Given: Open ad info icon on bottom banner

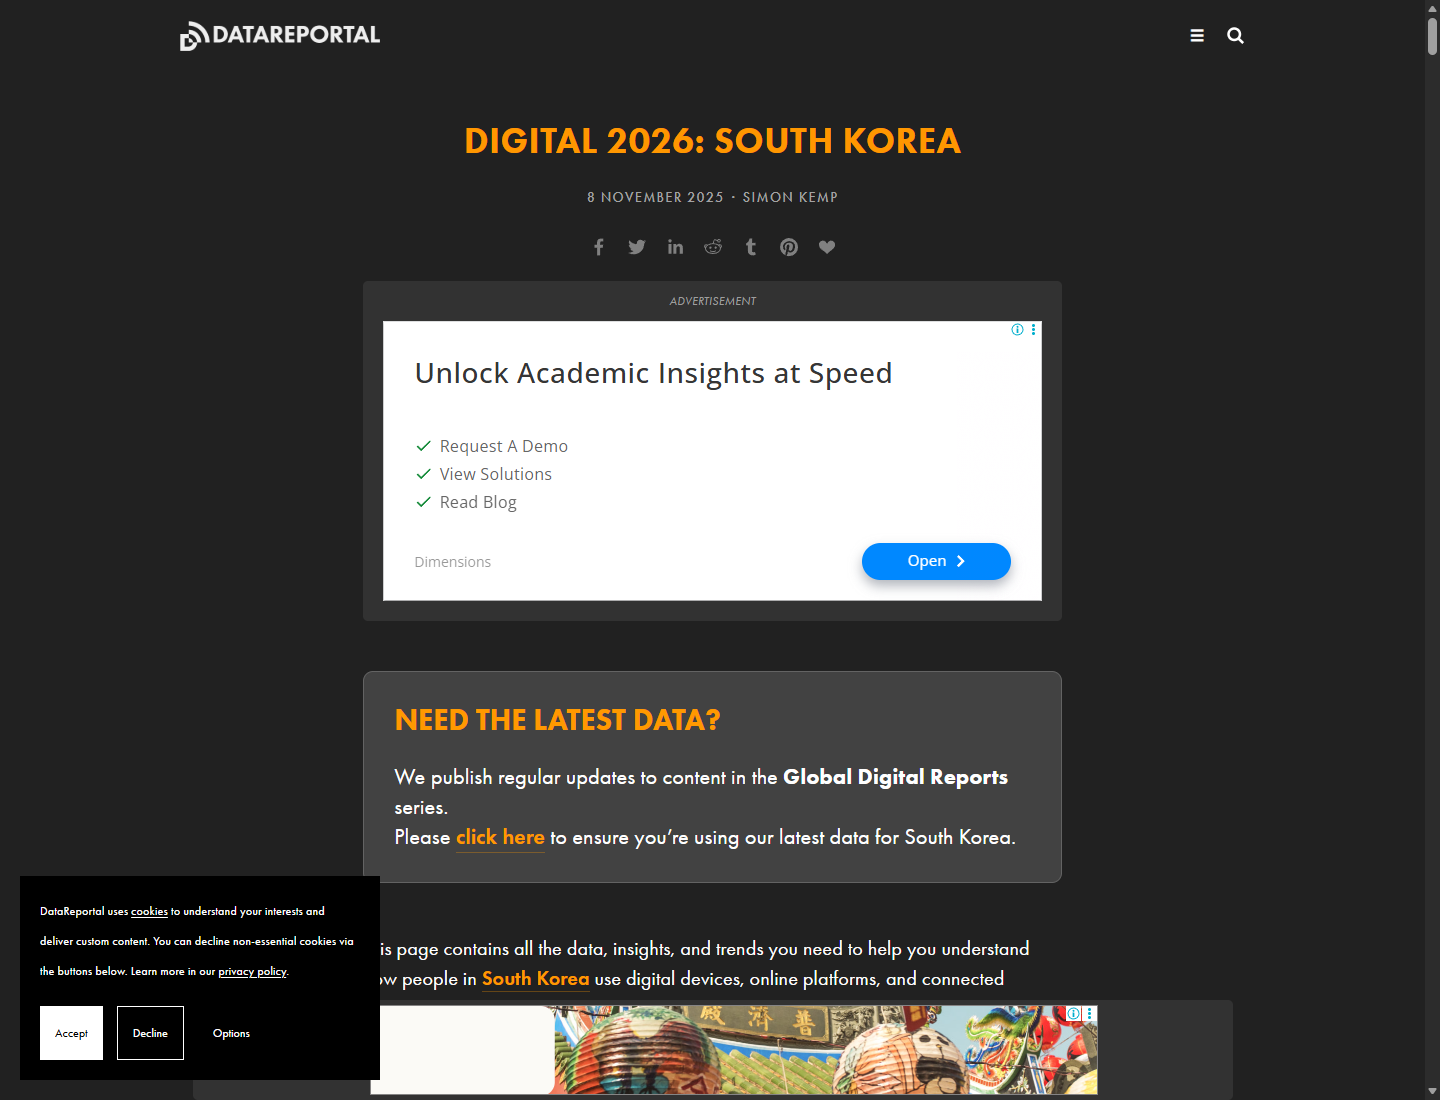Looking at the screenshot, I should 1074,1014.
